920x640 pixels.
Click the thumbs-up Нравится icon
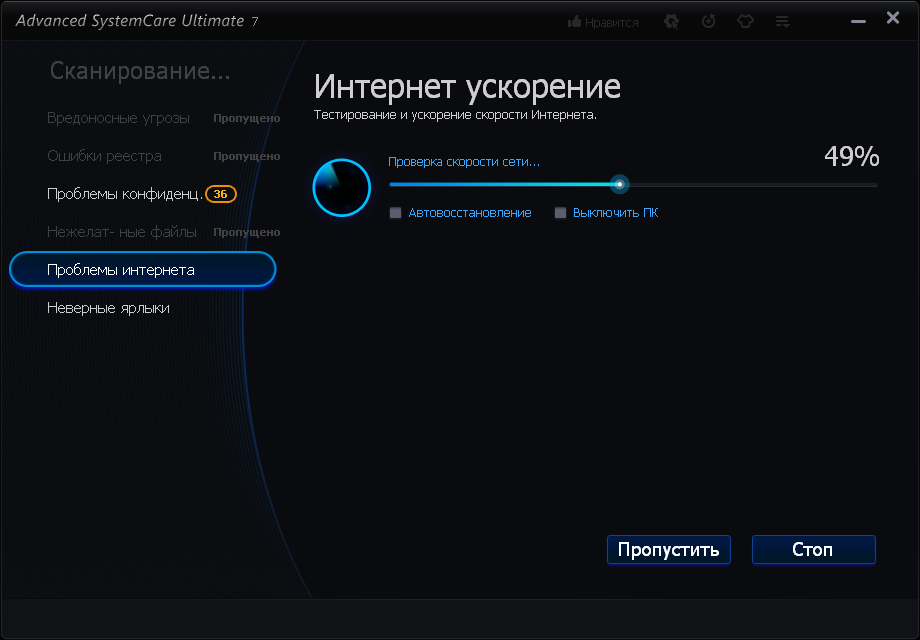(601, 20)
